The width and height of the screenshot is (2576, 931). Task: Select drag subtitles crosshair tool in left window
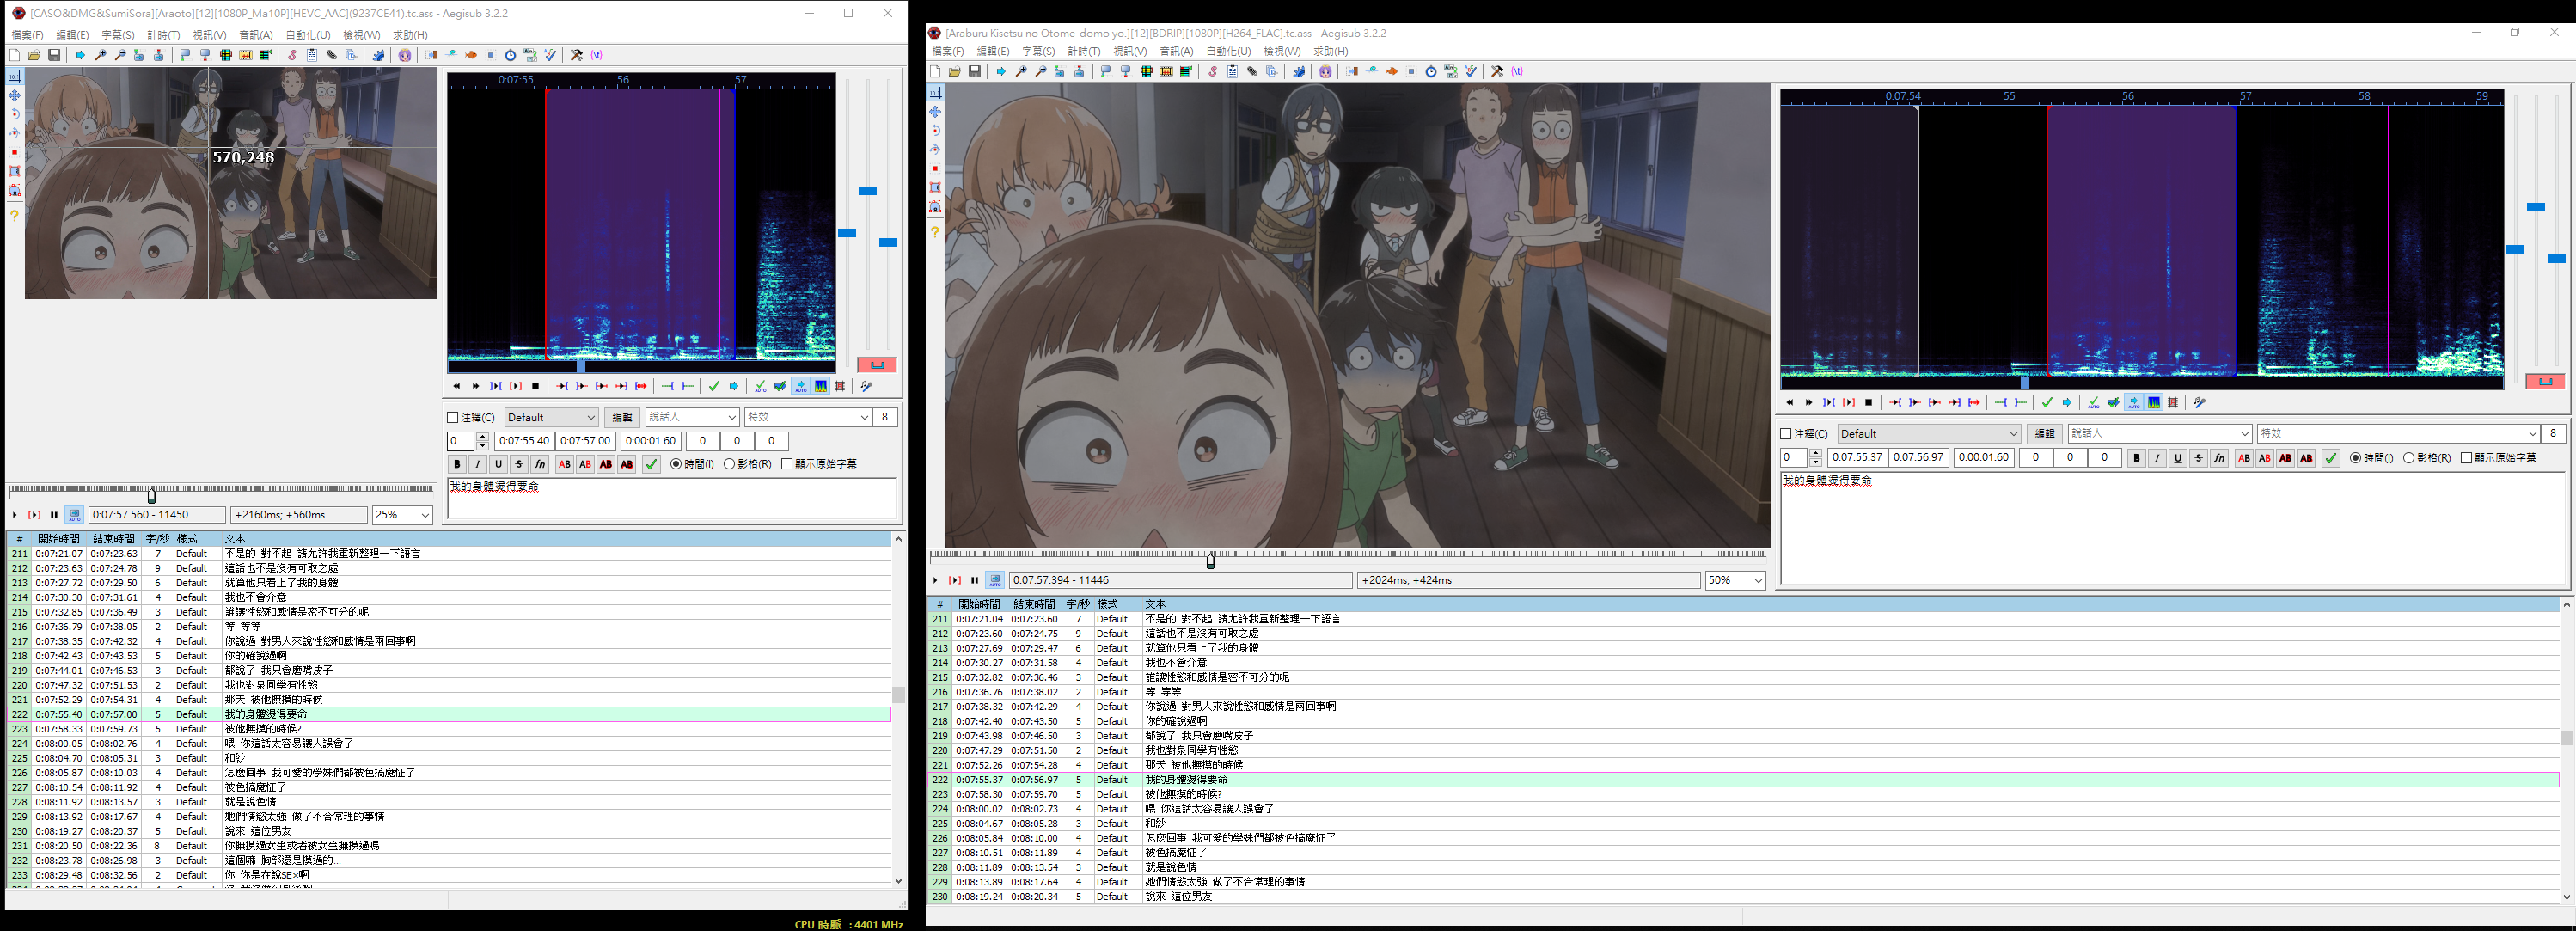coord(14,95)
